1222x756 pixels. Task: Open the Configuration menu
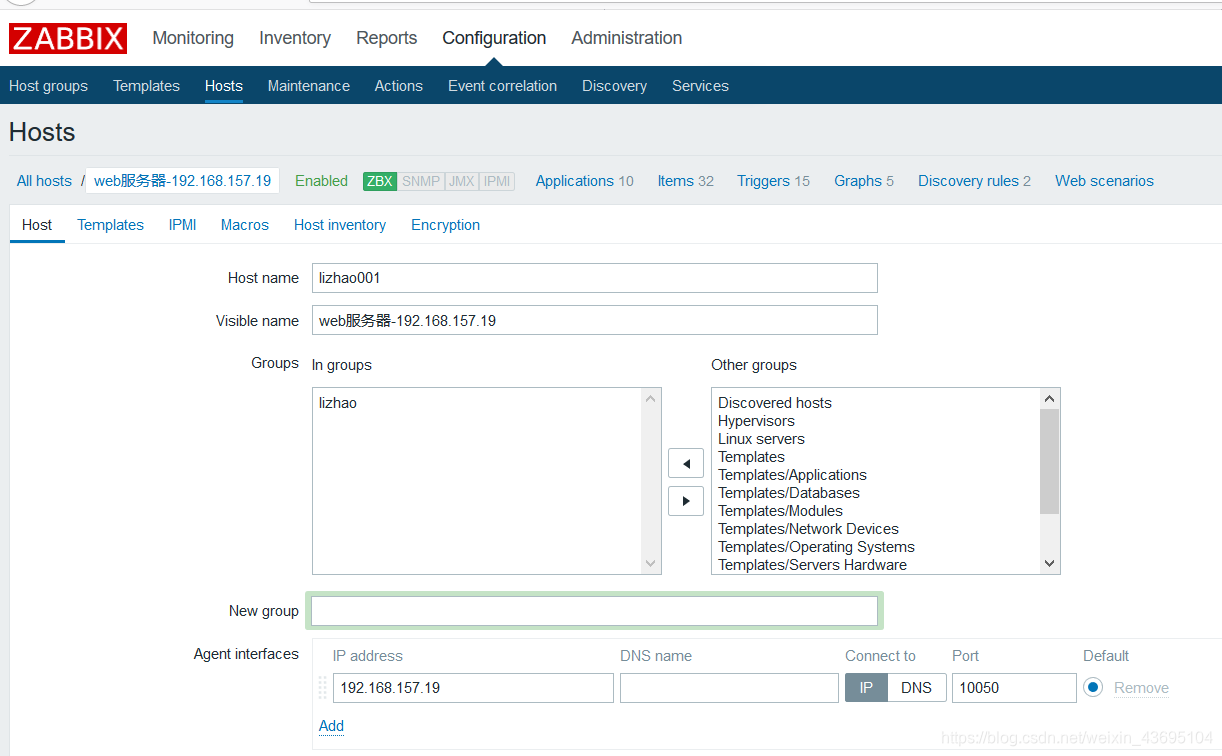click(x=494, y=38)
